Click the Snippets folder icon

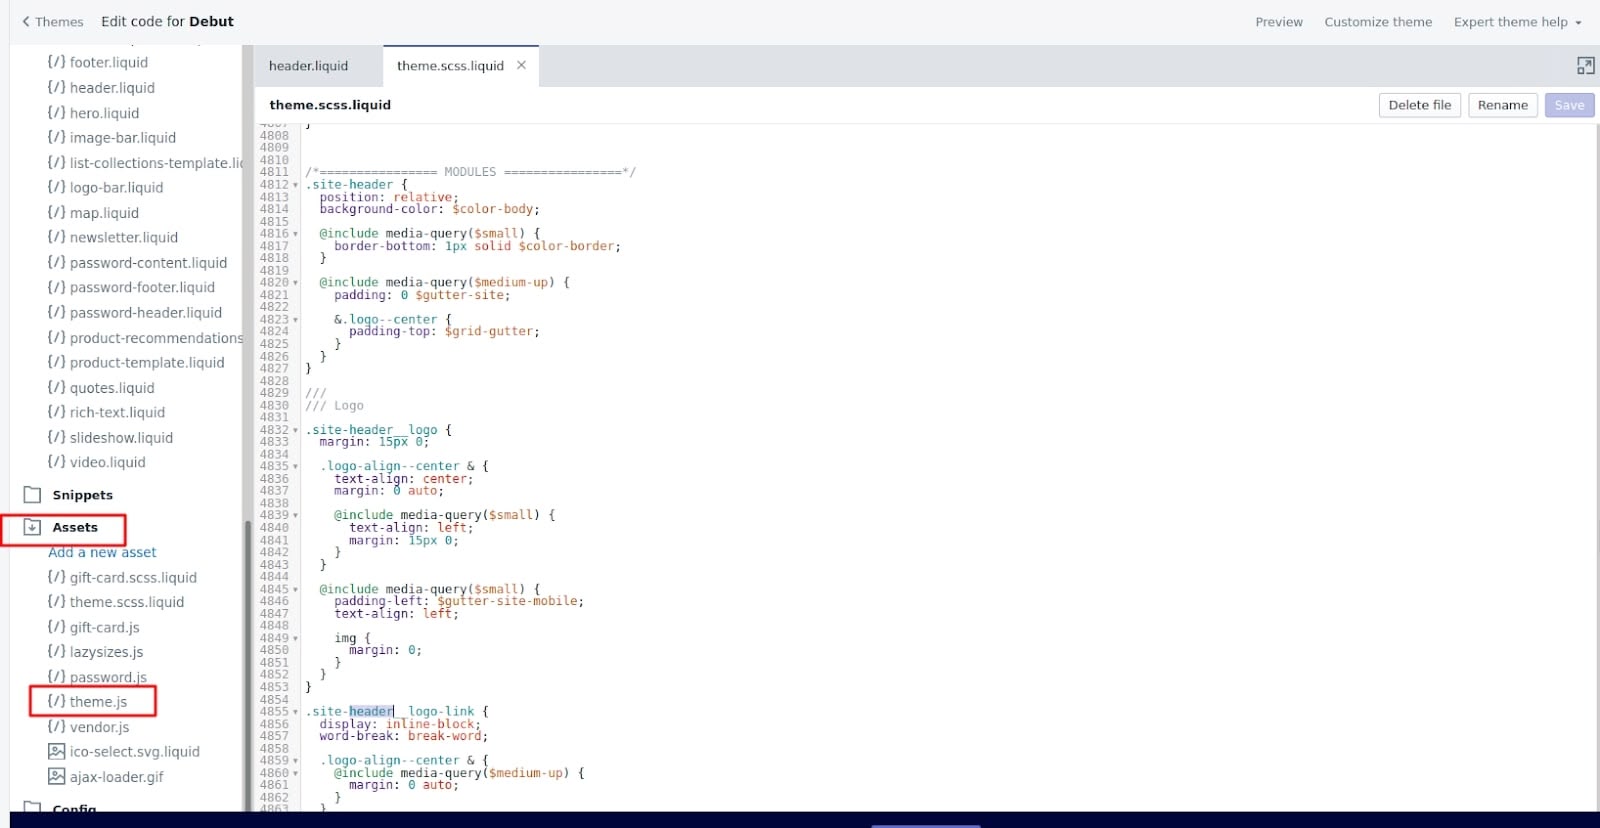[32, 495]
